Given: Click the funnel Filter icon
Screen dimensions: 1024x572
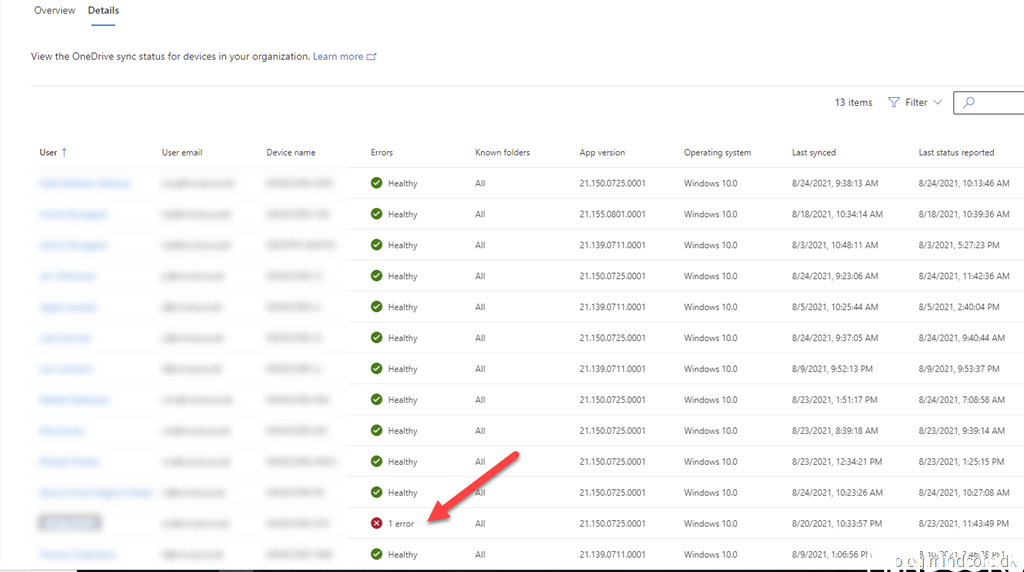Looking at the screenshot, I should (x=894, y=102).
